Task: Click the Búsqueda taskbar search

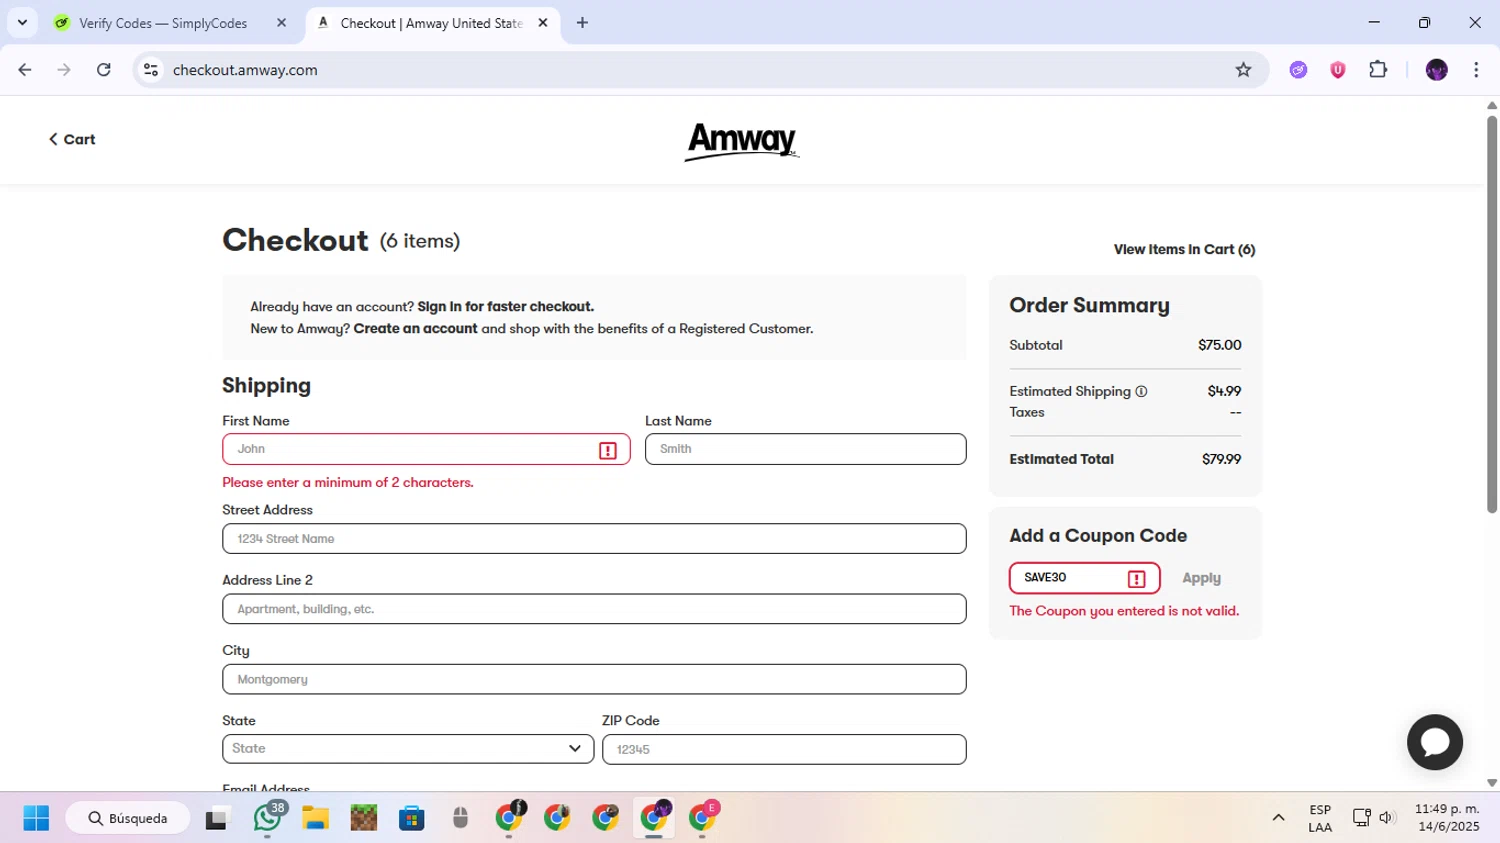Action: pyautogui.click(x=128, y=818)
